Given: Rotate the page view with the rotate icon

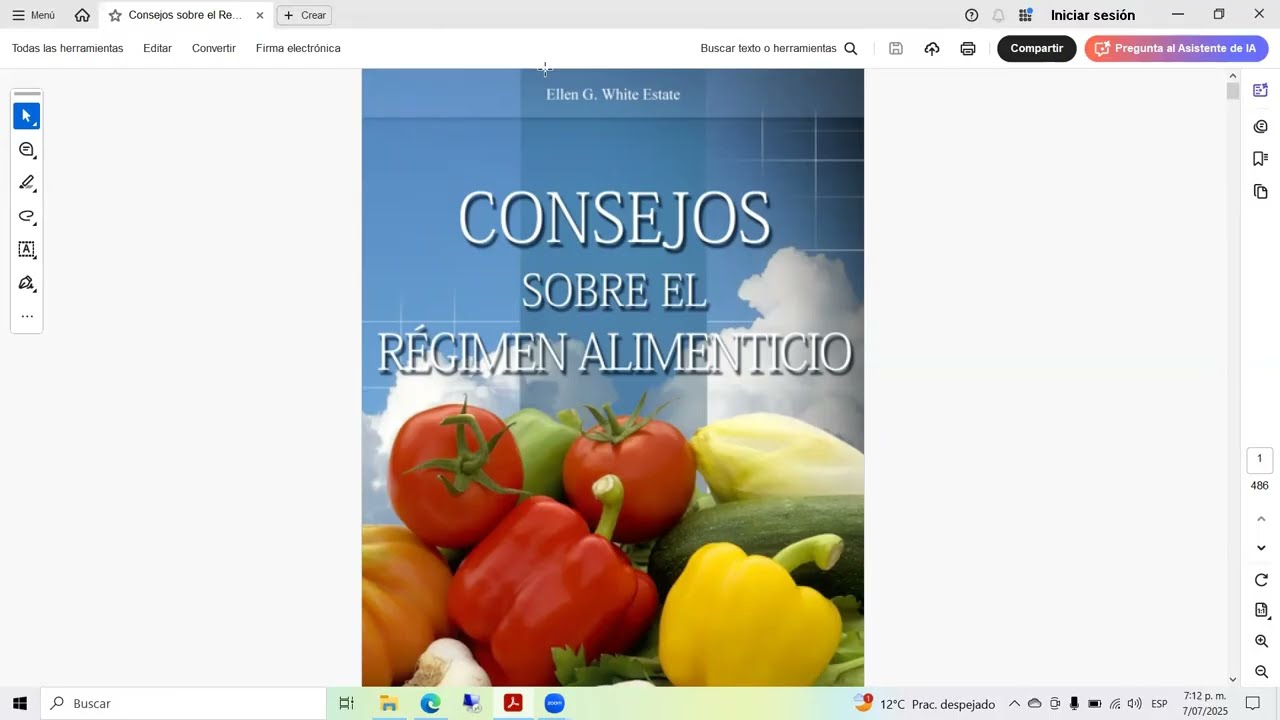Looking at the screenshot, I should tap(1261, 580).
